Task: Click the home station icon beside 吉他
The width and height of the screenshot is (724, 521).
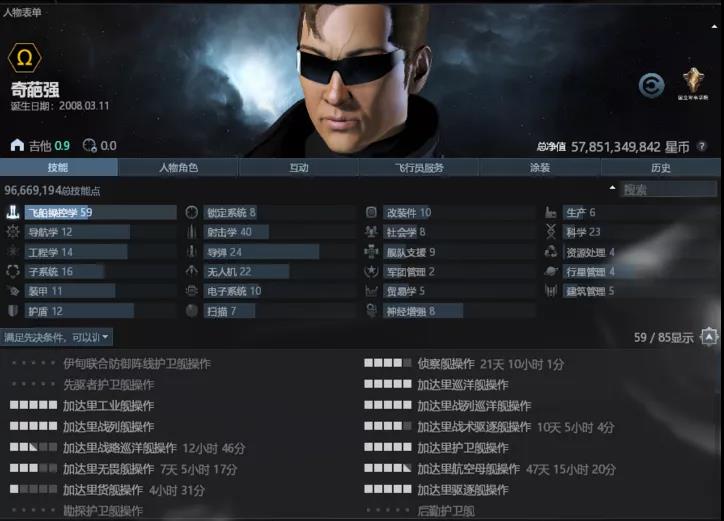Action: point(17,145)
